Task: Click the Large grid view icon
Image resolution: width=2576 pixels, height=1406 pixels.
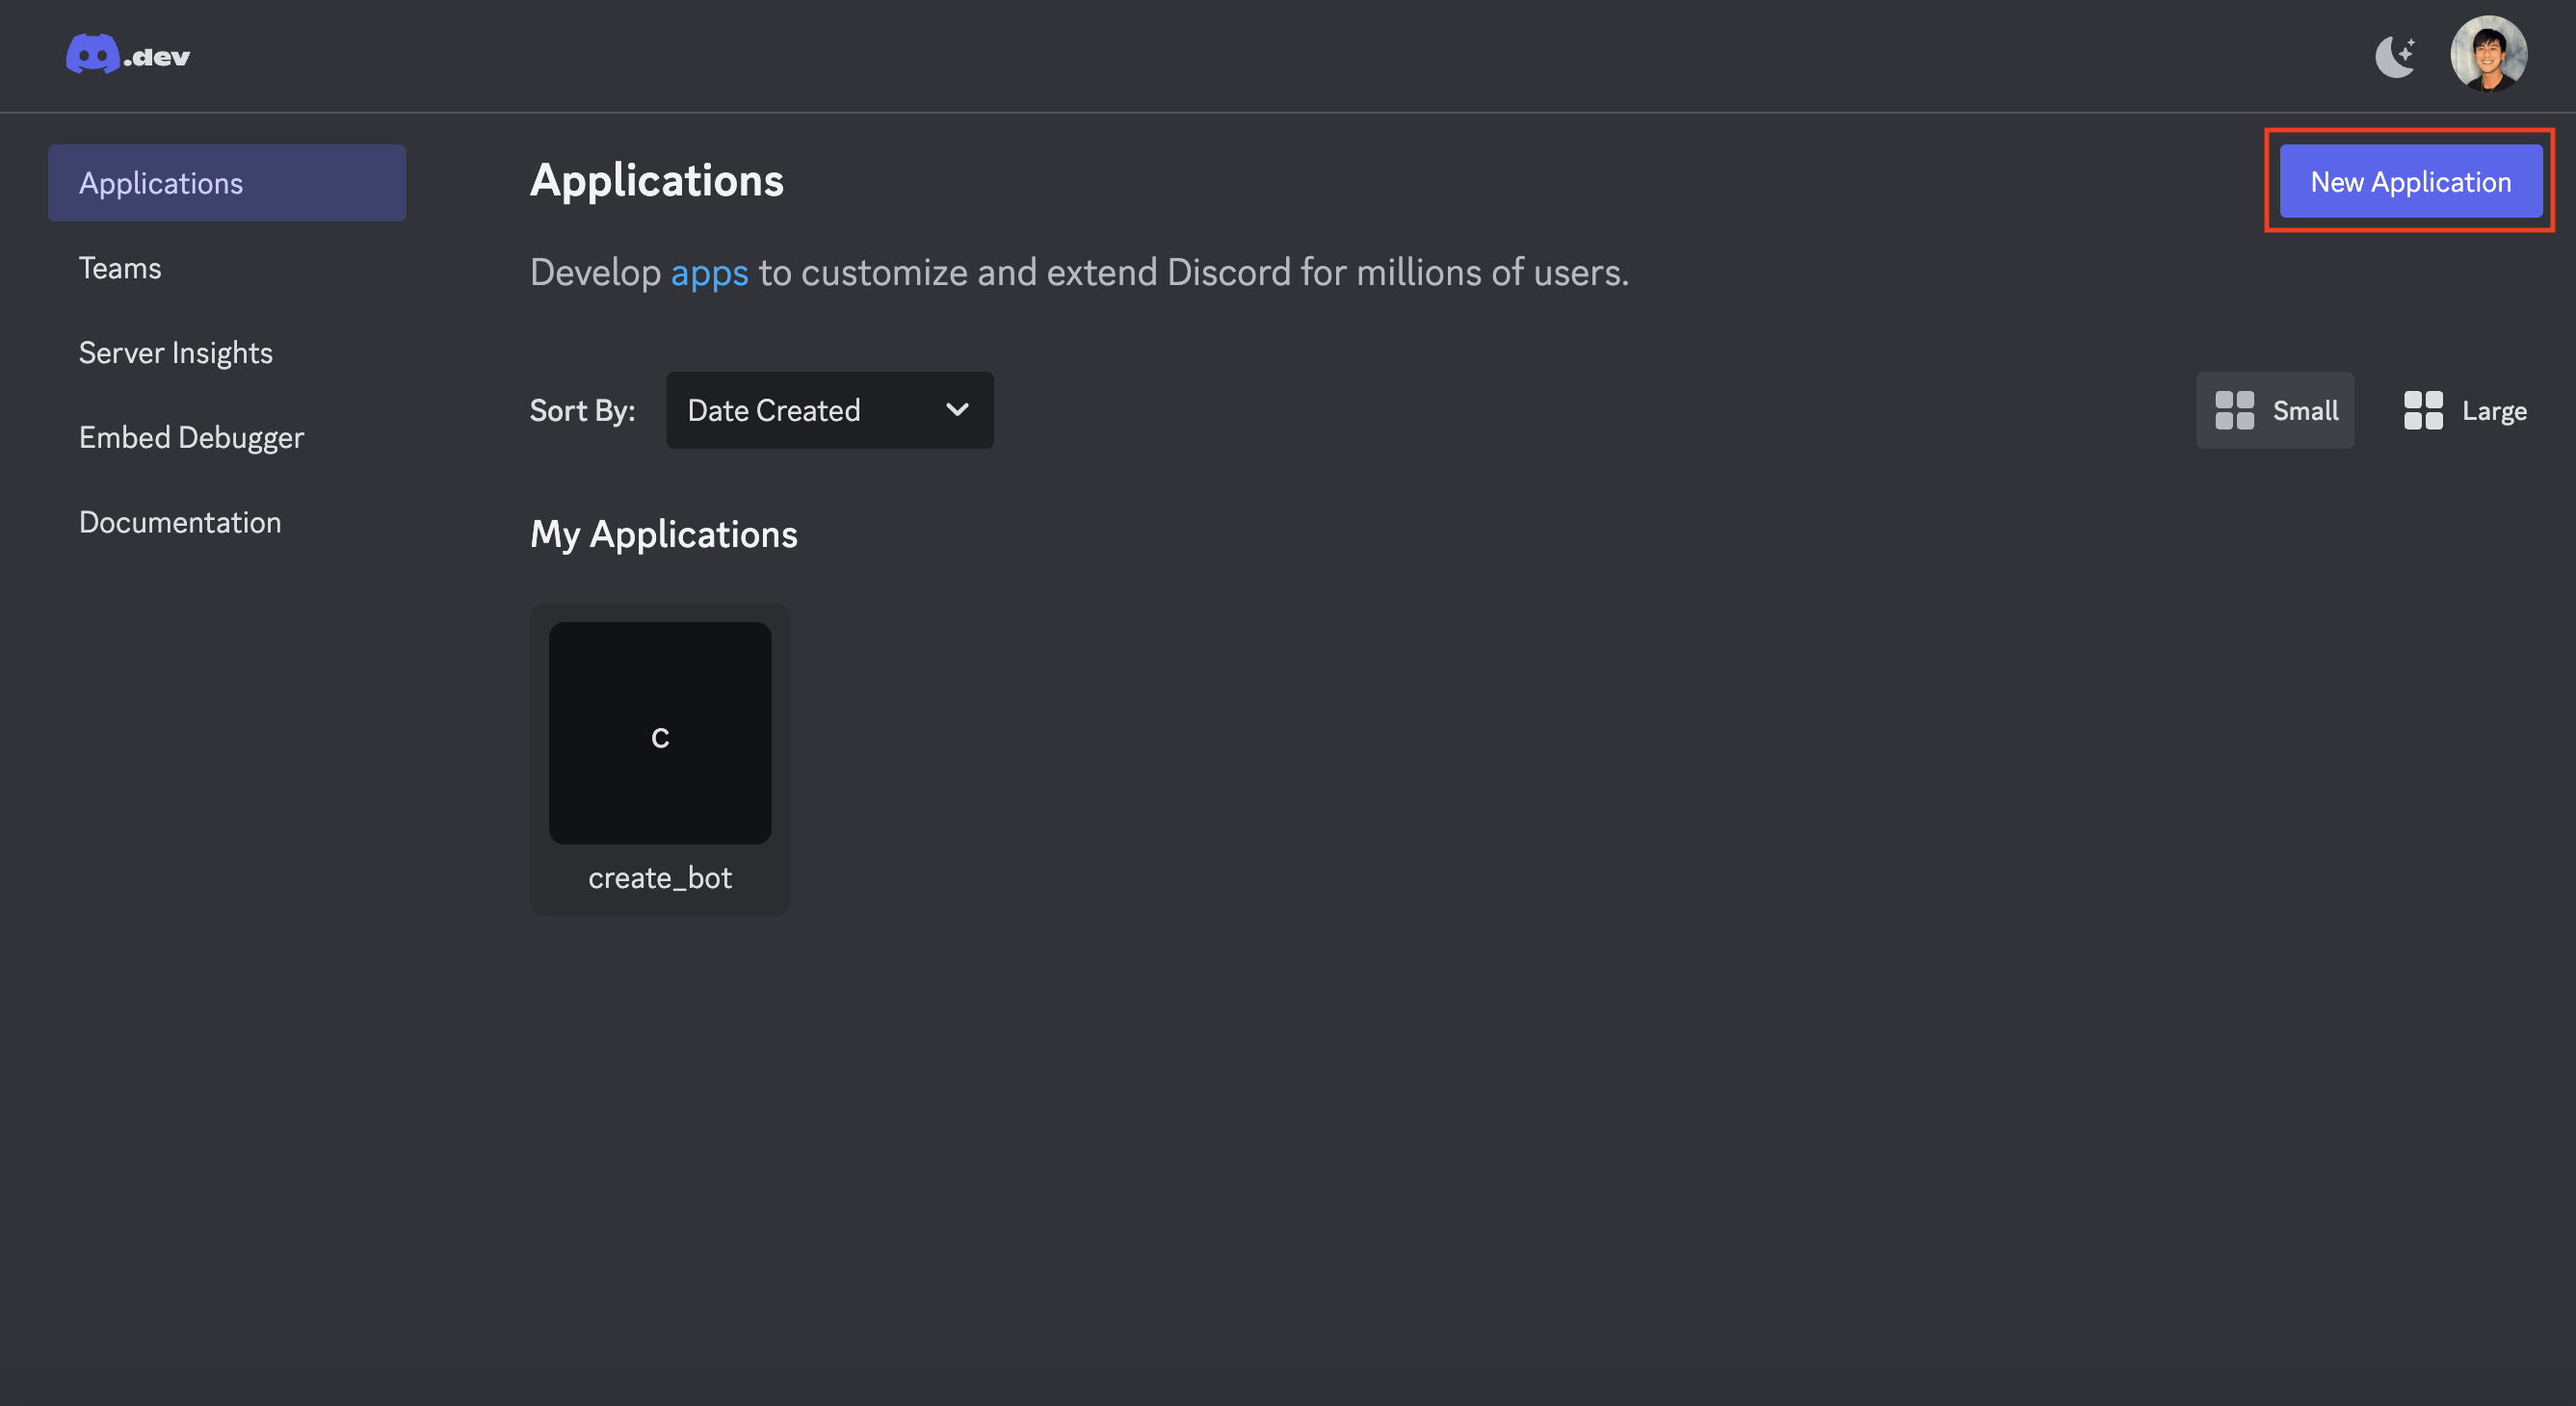Action: click(x=2423, y=410)
